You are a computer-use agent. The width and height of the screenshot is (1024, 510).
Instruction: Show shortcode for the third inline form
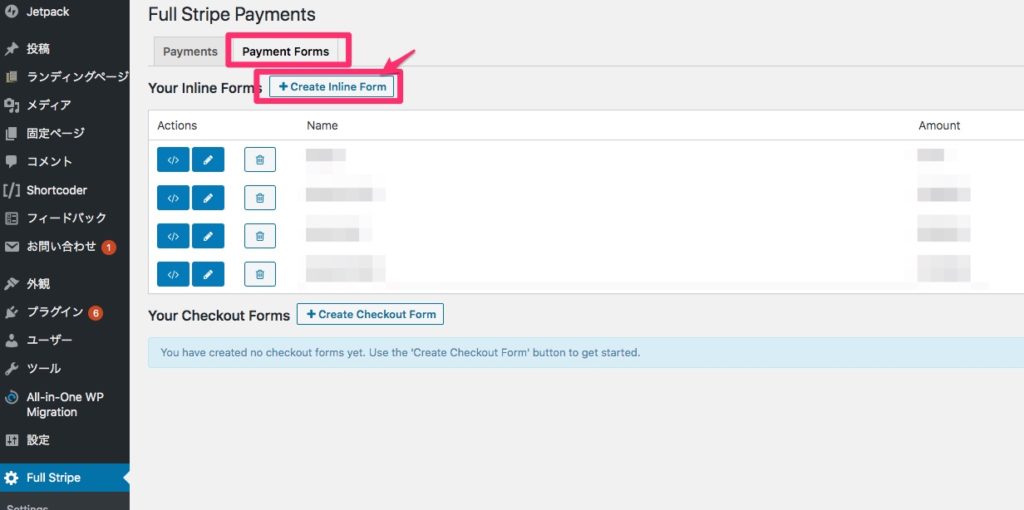pos(173,236)
